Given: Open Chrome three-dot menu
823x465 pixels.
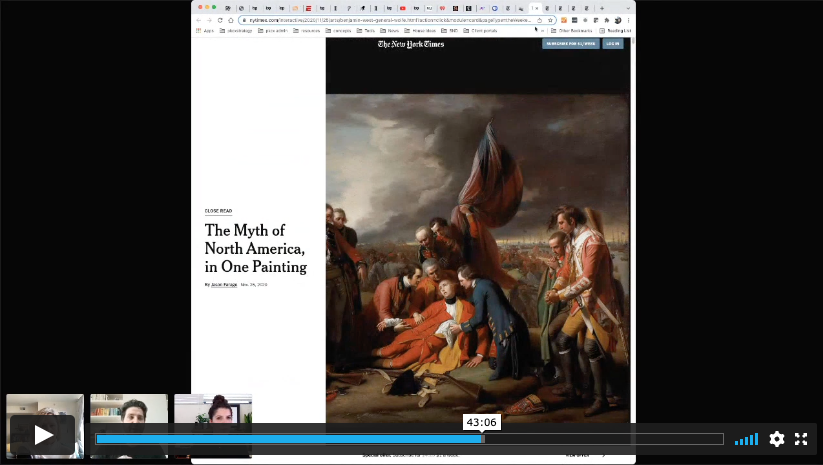Looking at the screenshot, I should (x=628, y=20).
